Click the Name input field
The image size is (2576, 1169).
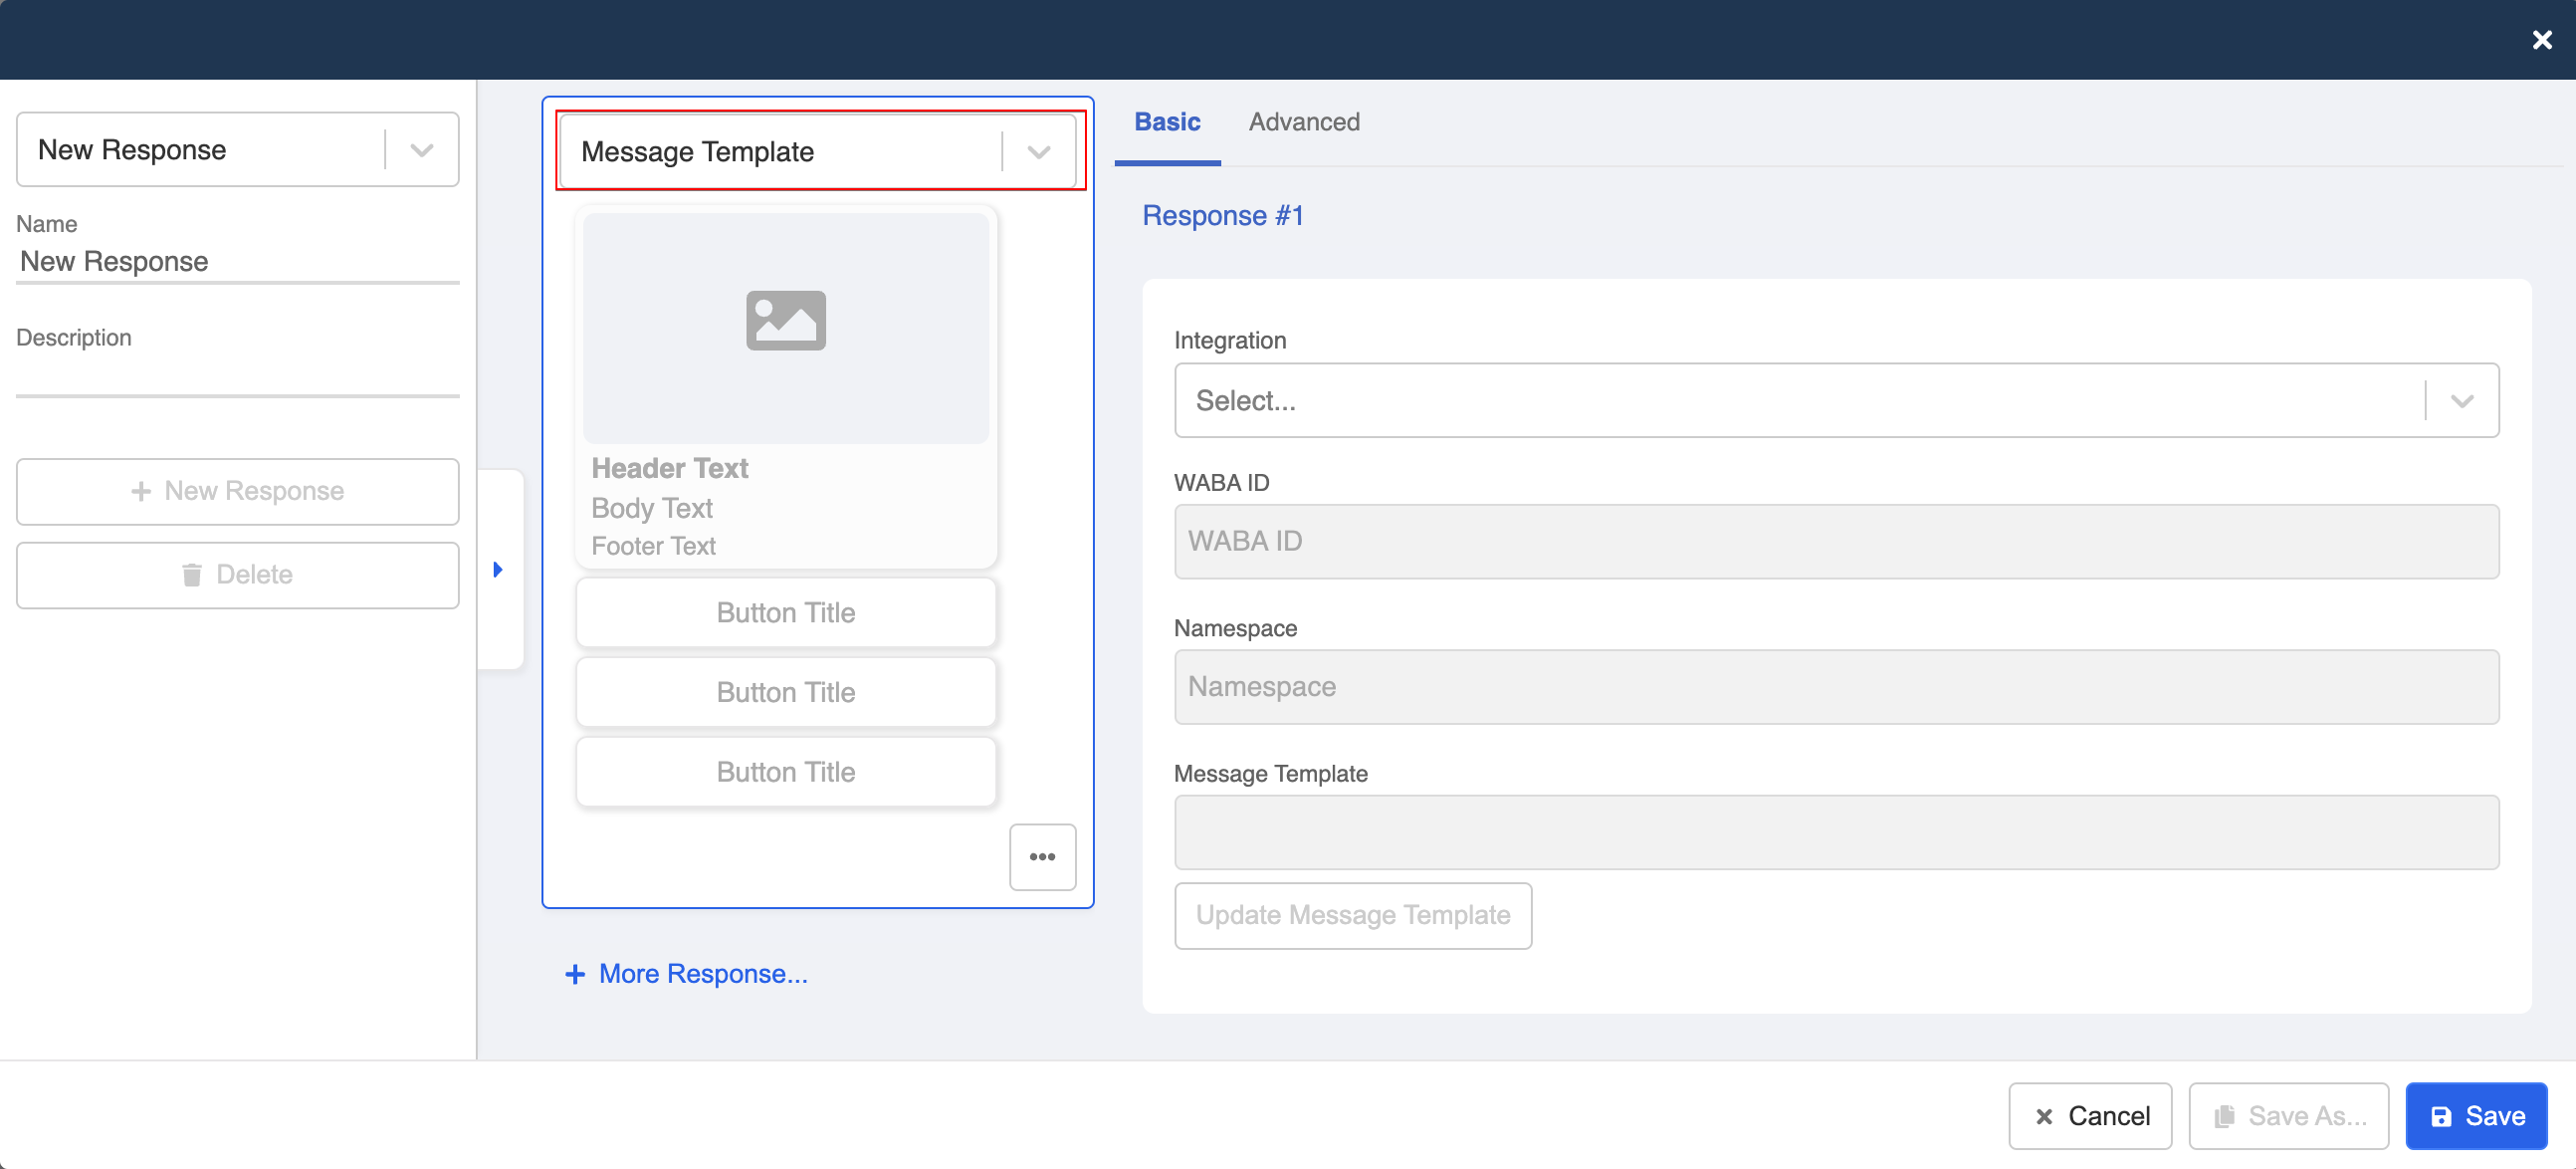pos(237,262)
